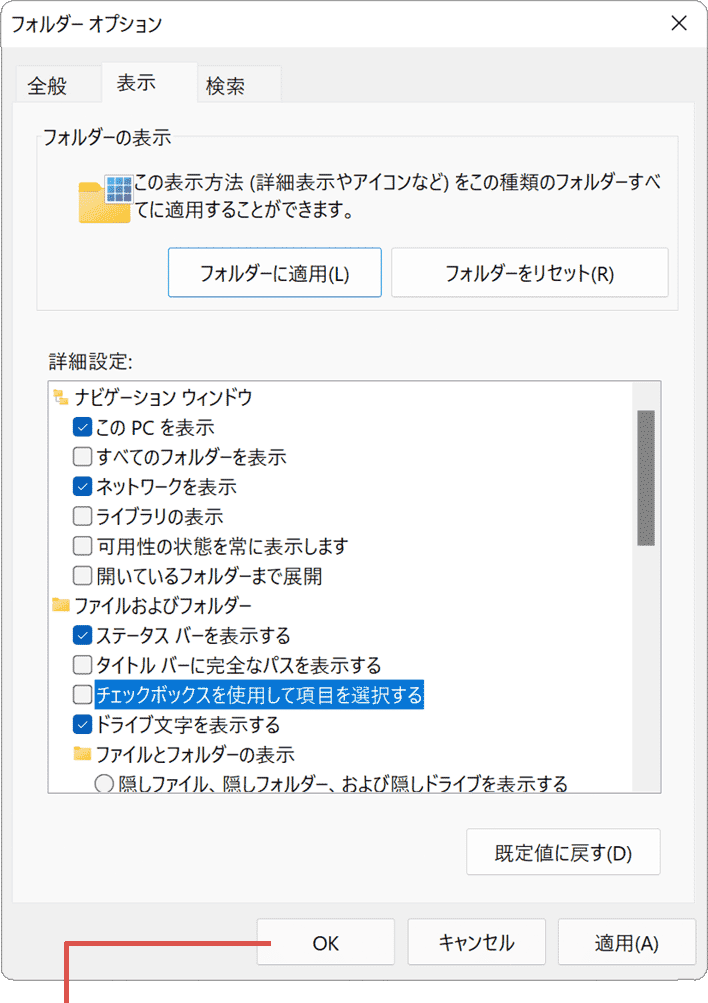Screen dimensions: 708x1003
Task: Click the folder icon beside ナビゲーション ウィンドウ
Action: click(63, 397)
